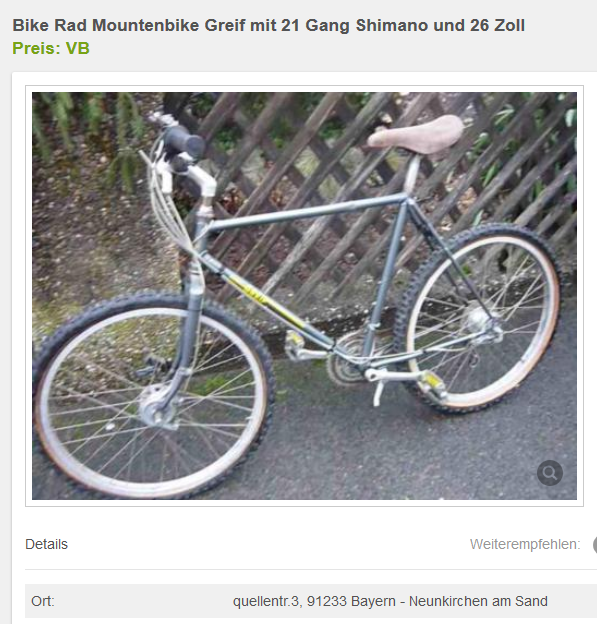Viewport: 597px width, 624px height.
Task: Click the postal code 91233
Action: 327,601
